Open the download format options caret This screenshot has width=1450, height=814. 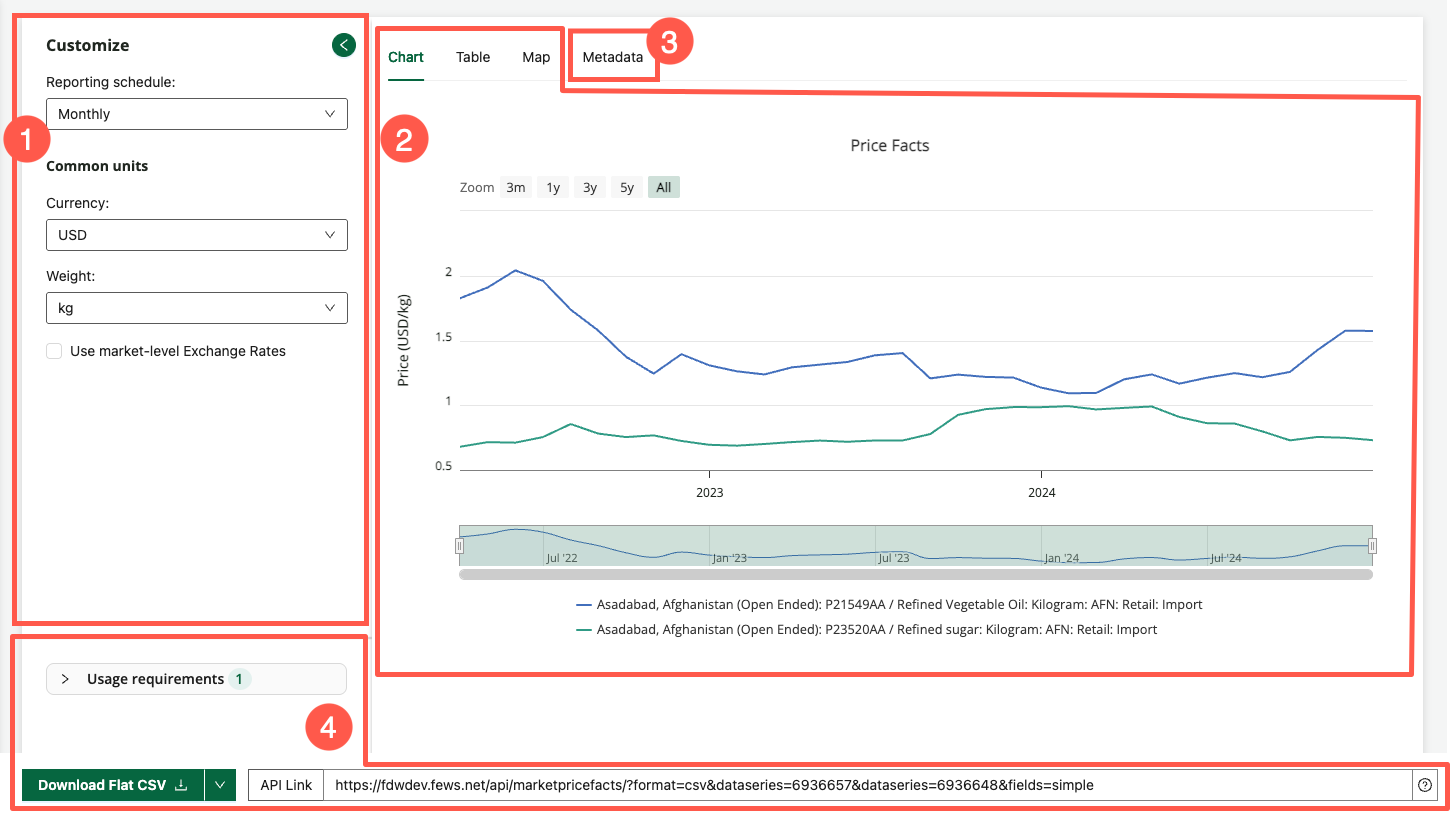click(x=220, y=785)
